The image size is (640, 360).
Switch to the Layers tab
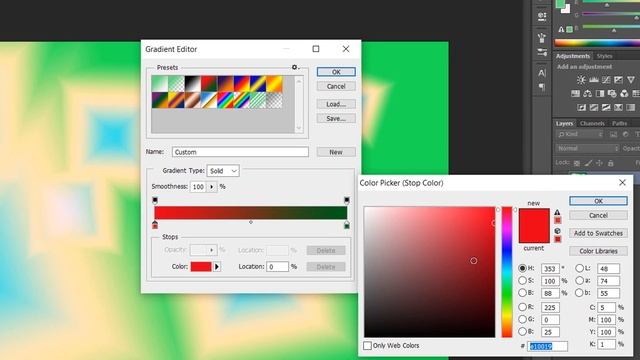[564, 123]
